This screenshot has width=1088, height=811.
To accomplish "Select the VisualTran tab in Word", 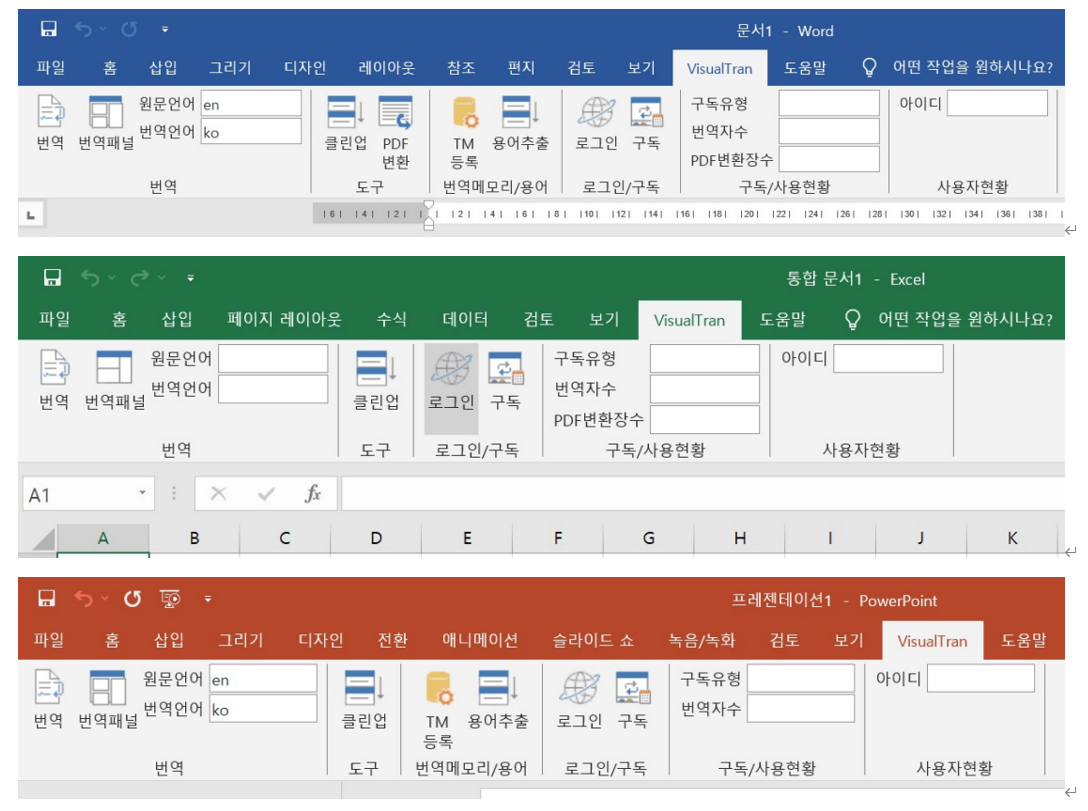I will point(720,69).
